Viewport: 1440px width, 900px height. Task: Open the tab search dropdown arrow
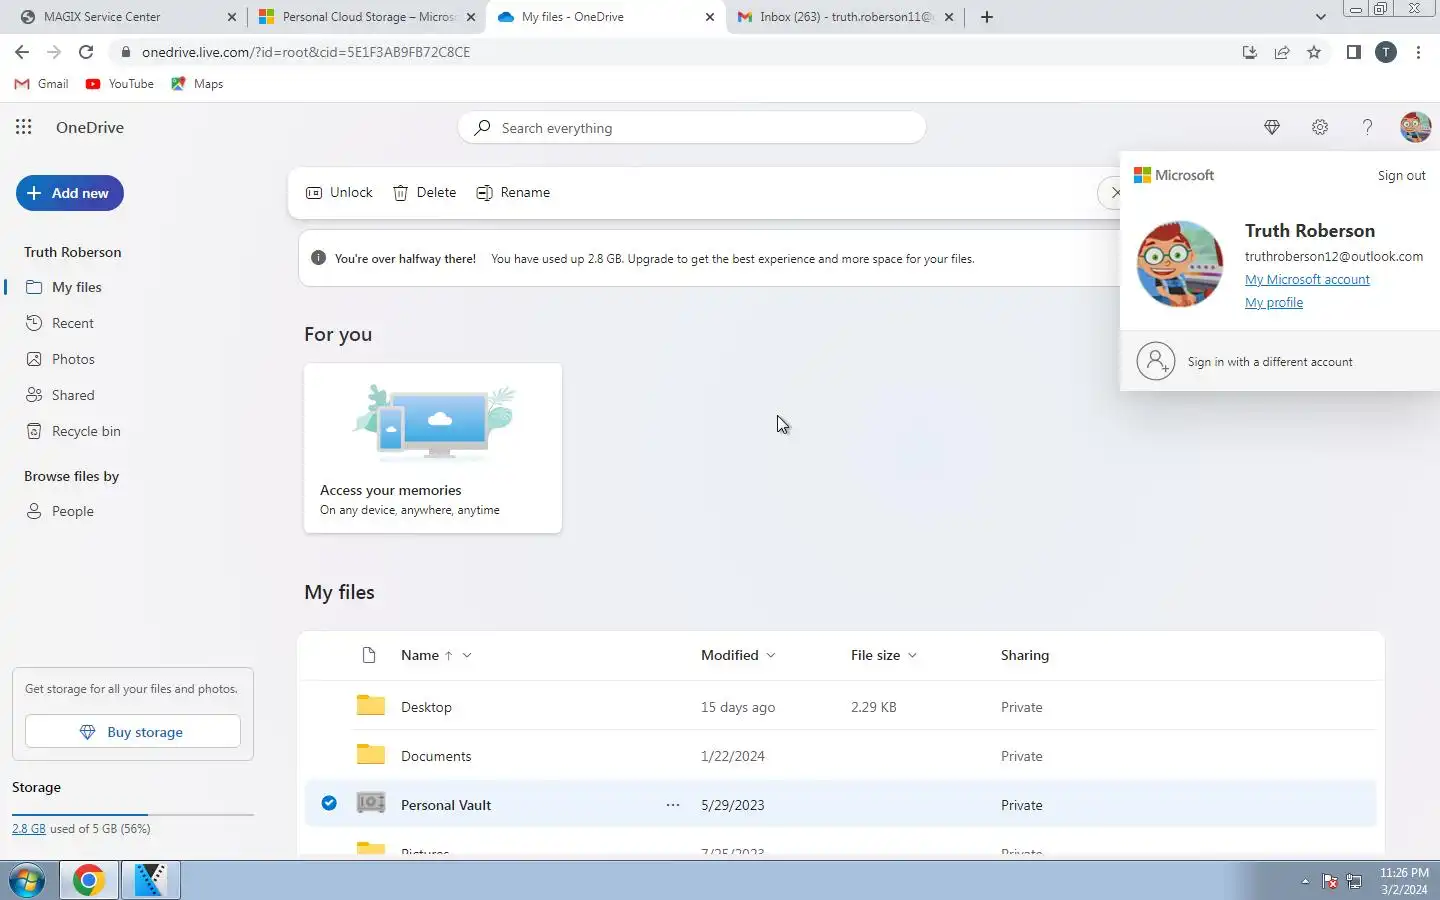coord(1320,17)
